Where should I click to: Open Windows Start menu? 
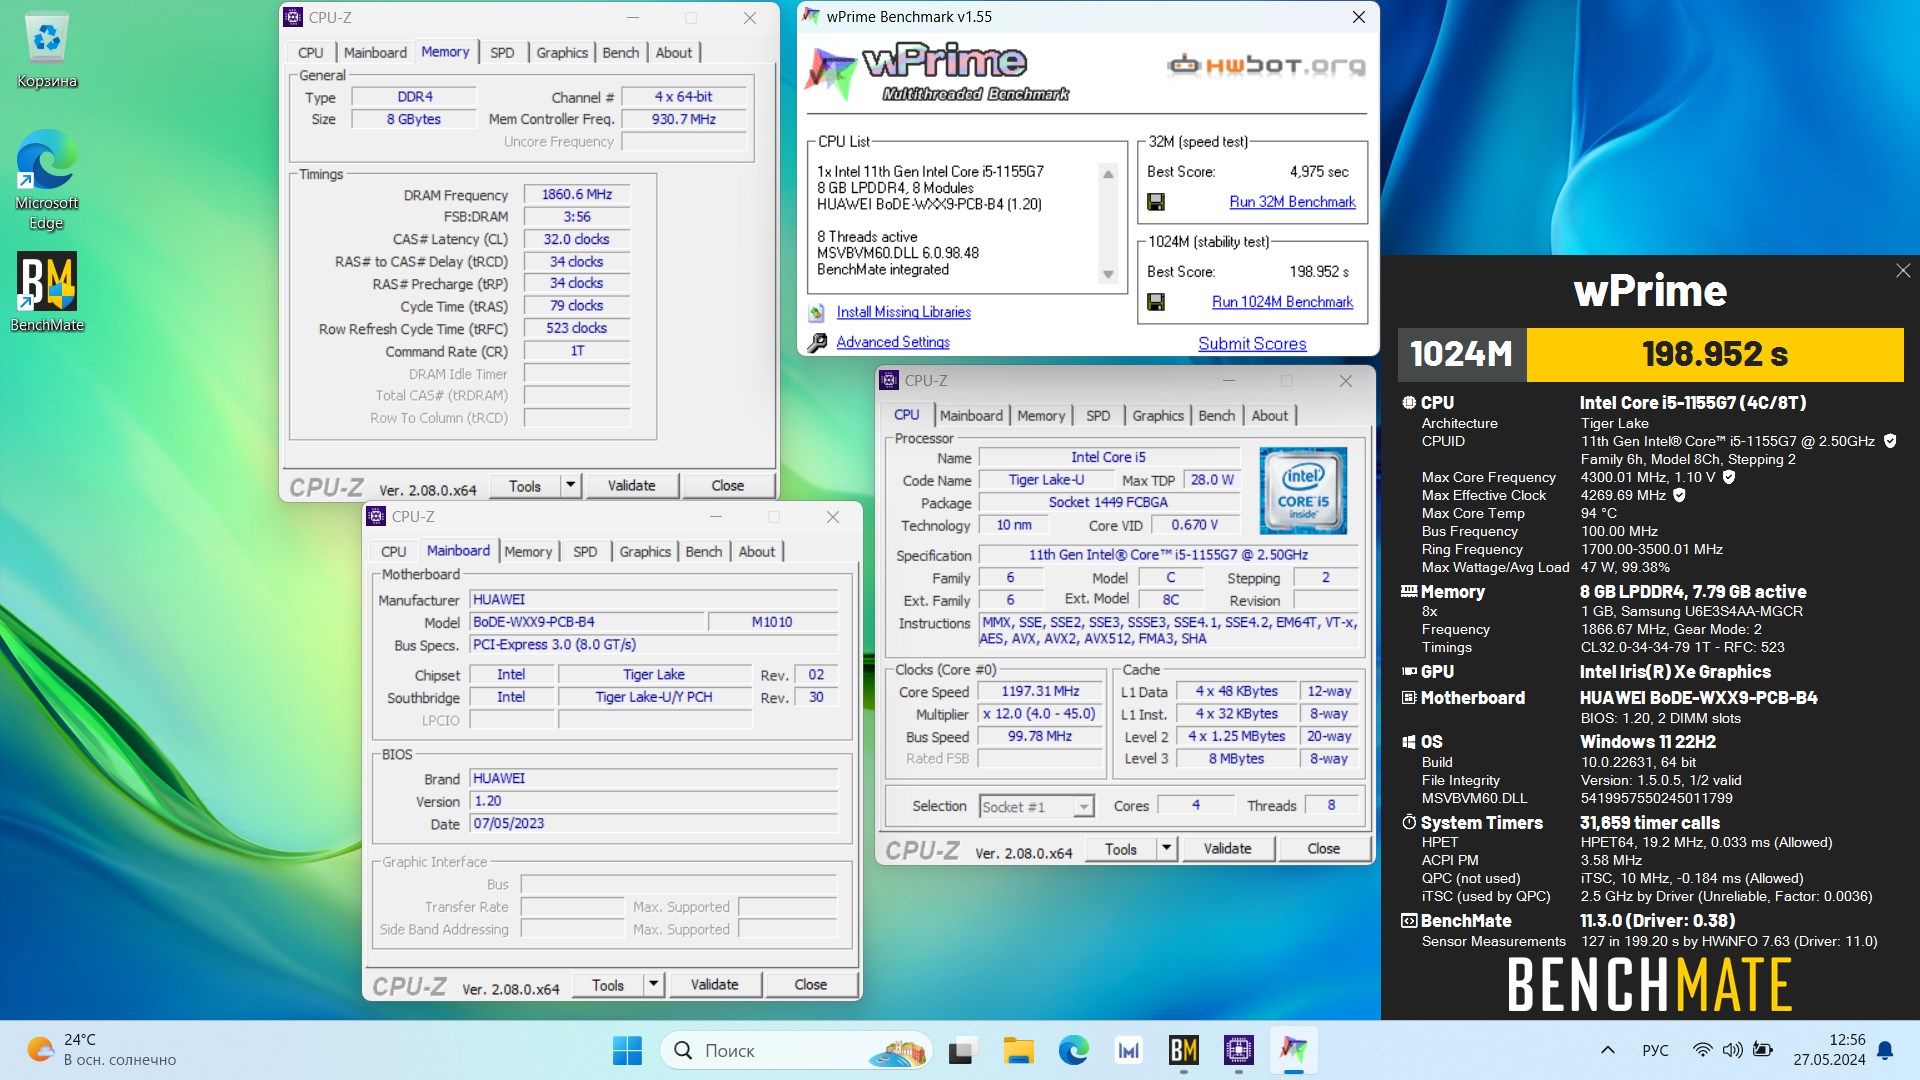[x=627, y=1050]
